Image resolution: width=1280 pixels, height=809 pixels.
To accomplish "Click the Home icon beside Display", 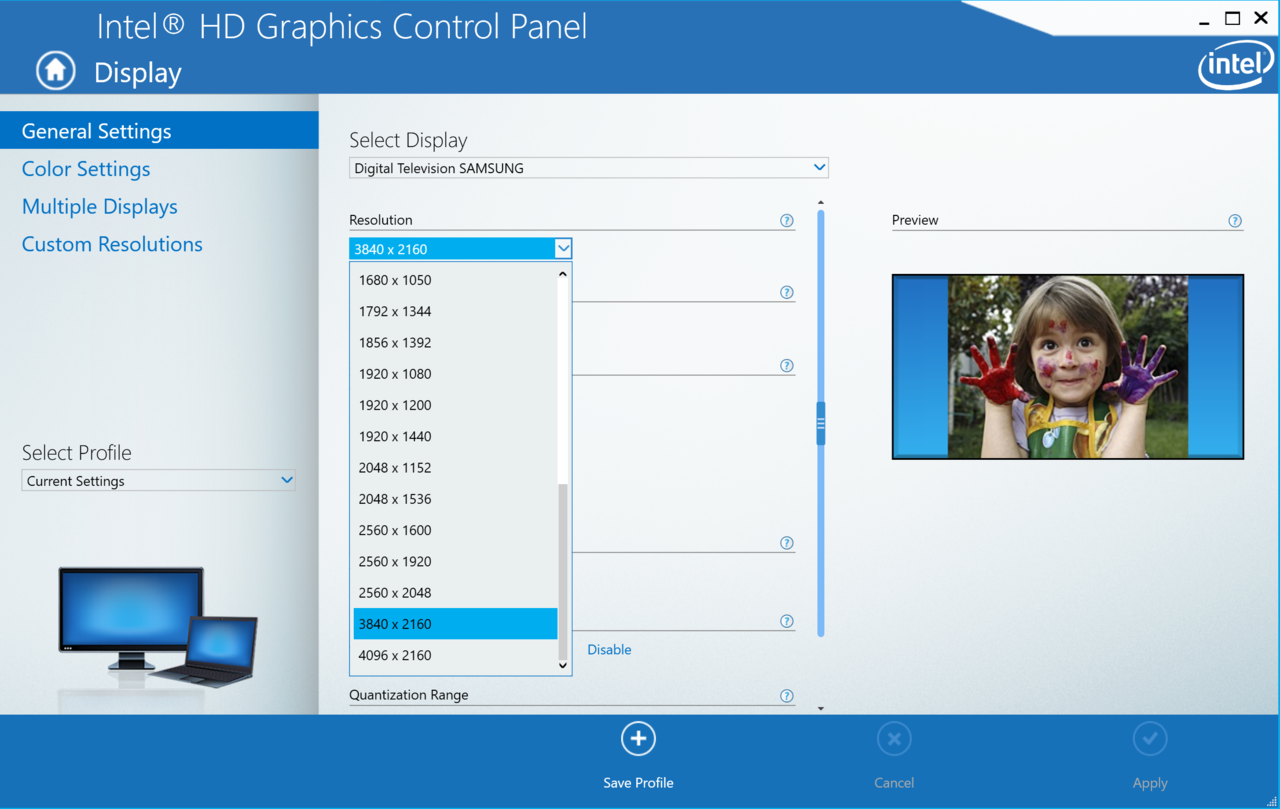I will pos(56,70).
